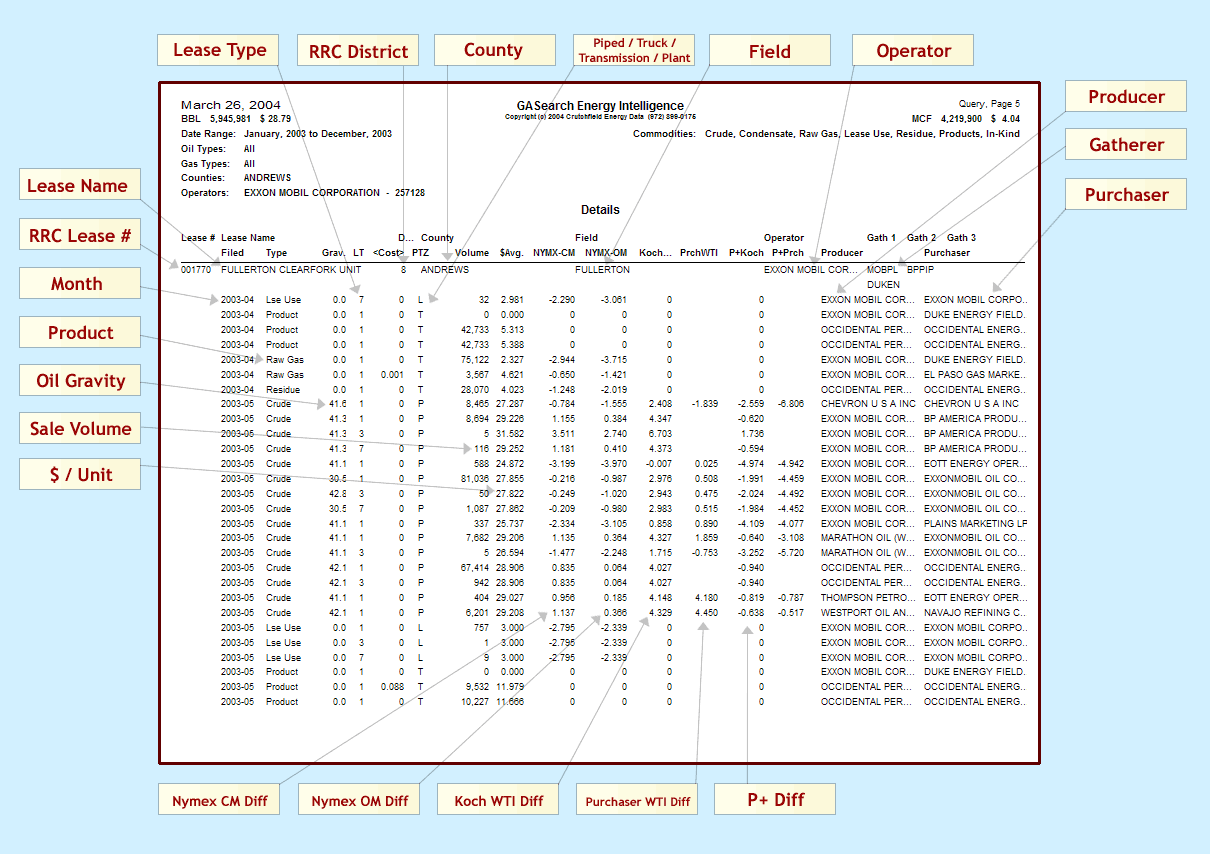Image resolution: width=1210 pixels, height=854 pixels.
Task: Click the County callout label
Action: (x=494, y=50)
